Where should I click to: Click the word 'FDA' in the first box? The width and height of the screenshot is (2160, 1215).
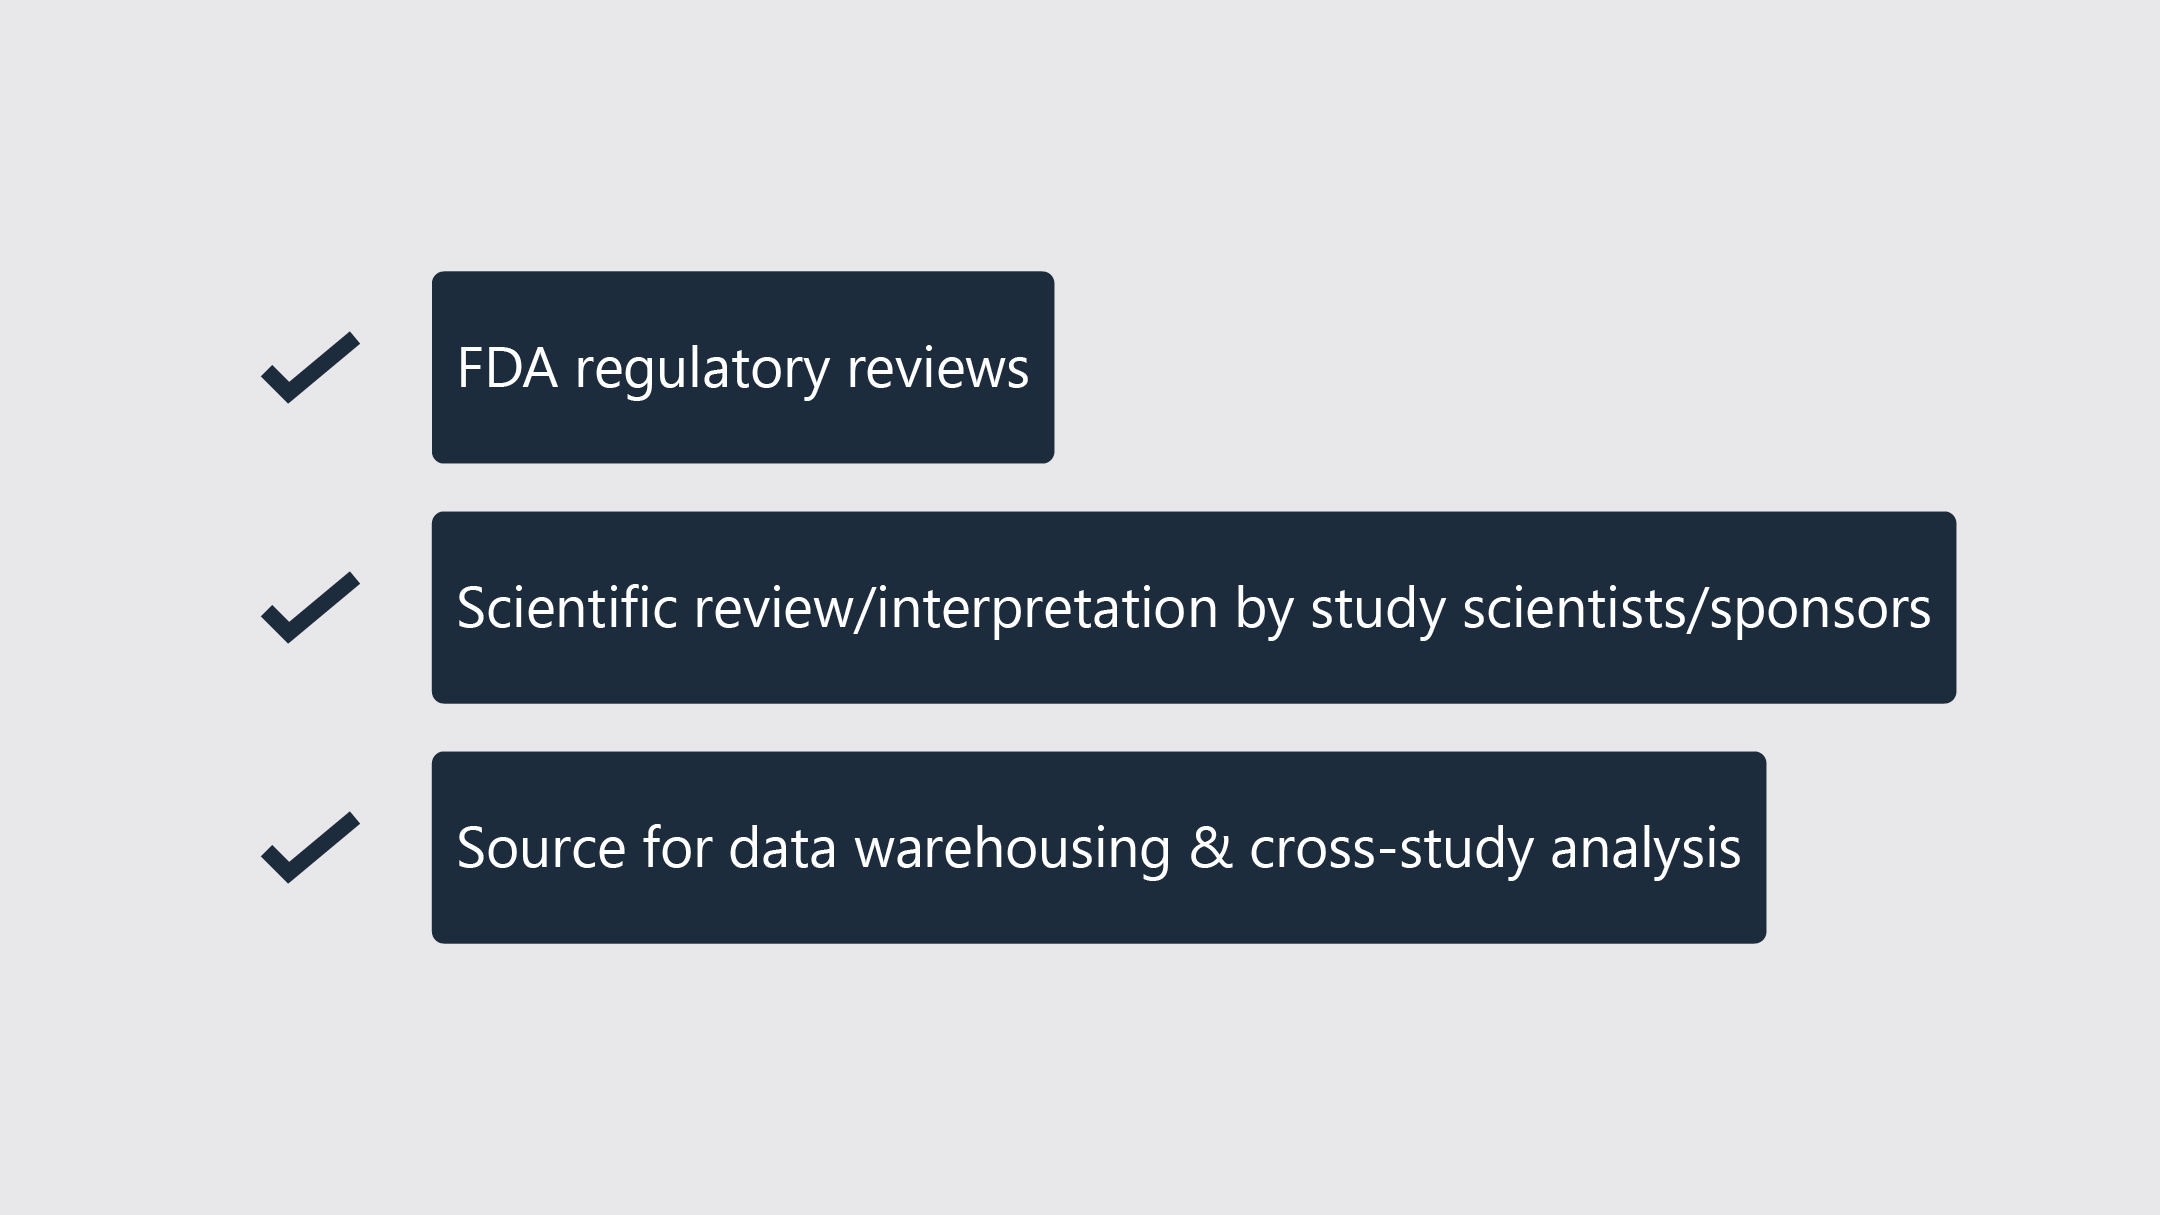point(507,368)
